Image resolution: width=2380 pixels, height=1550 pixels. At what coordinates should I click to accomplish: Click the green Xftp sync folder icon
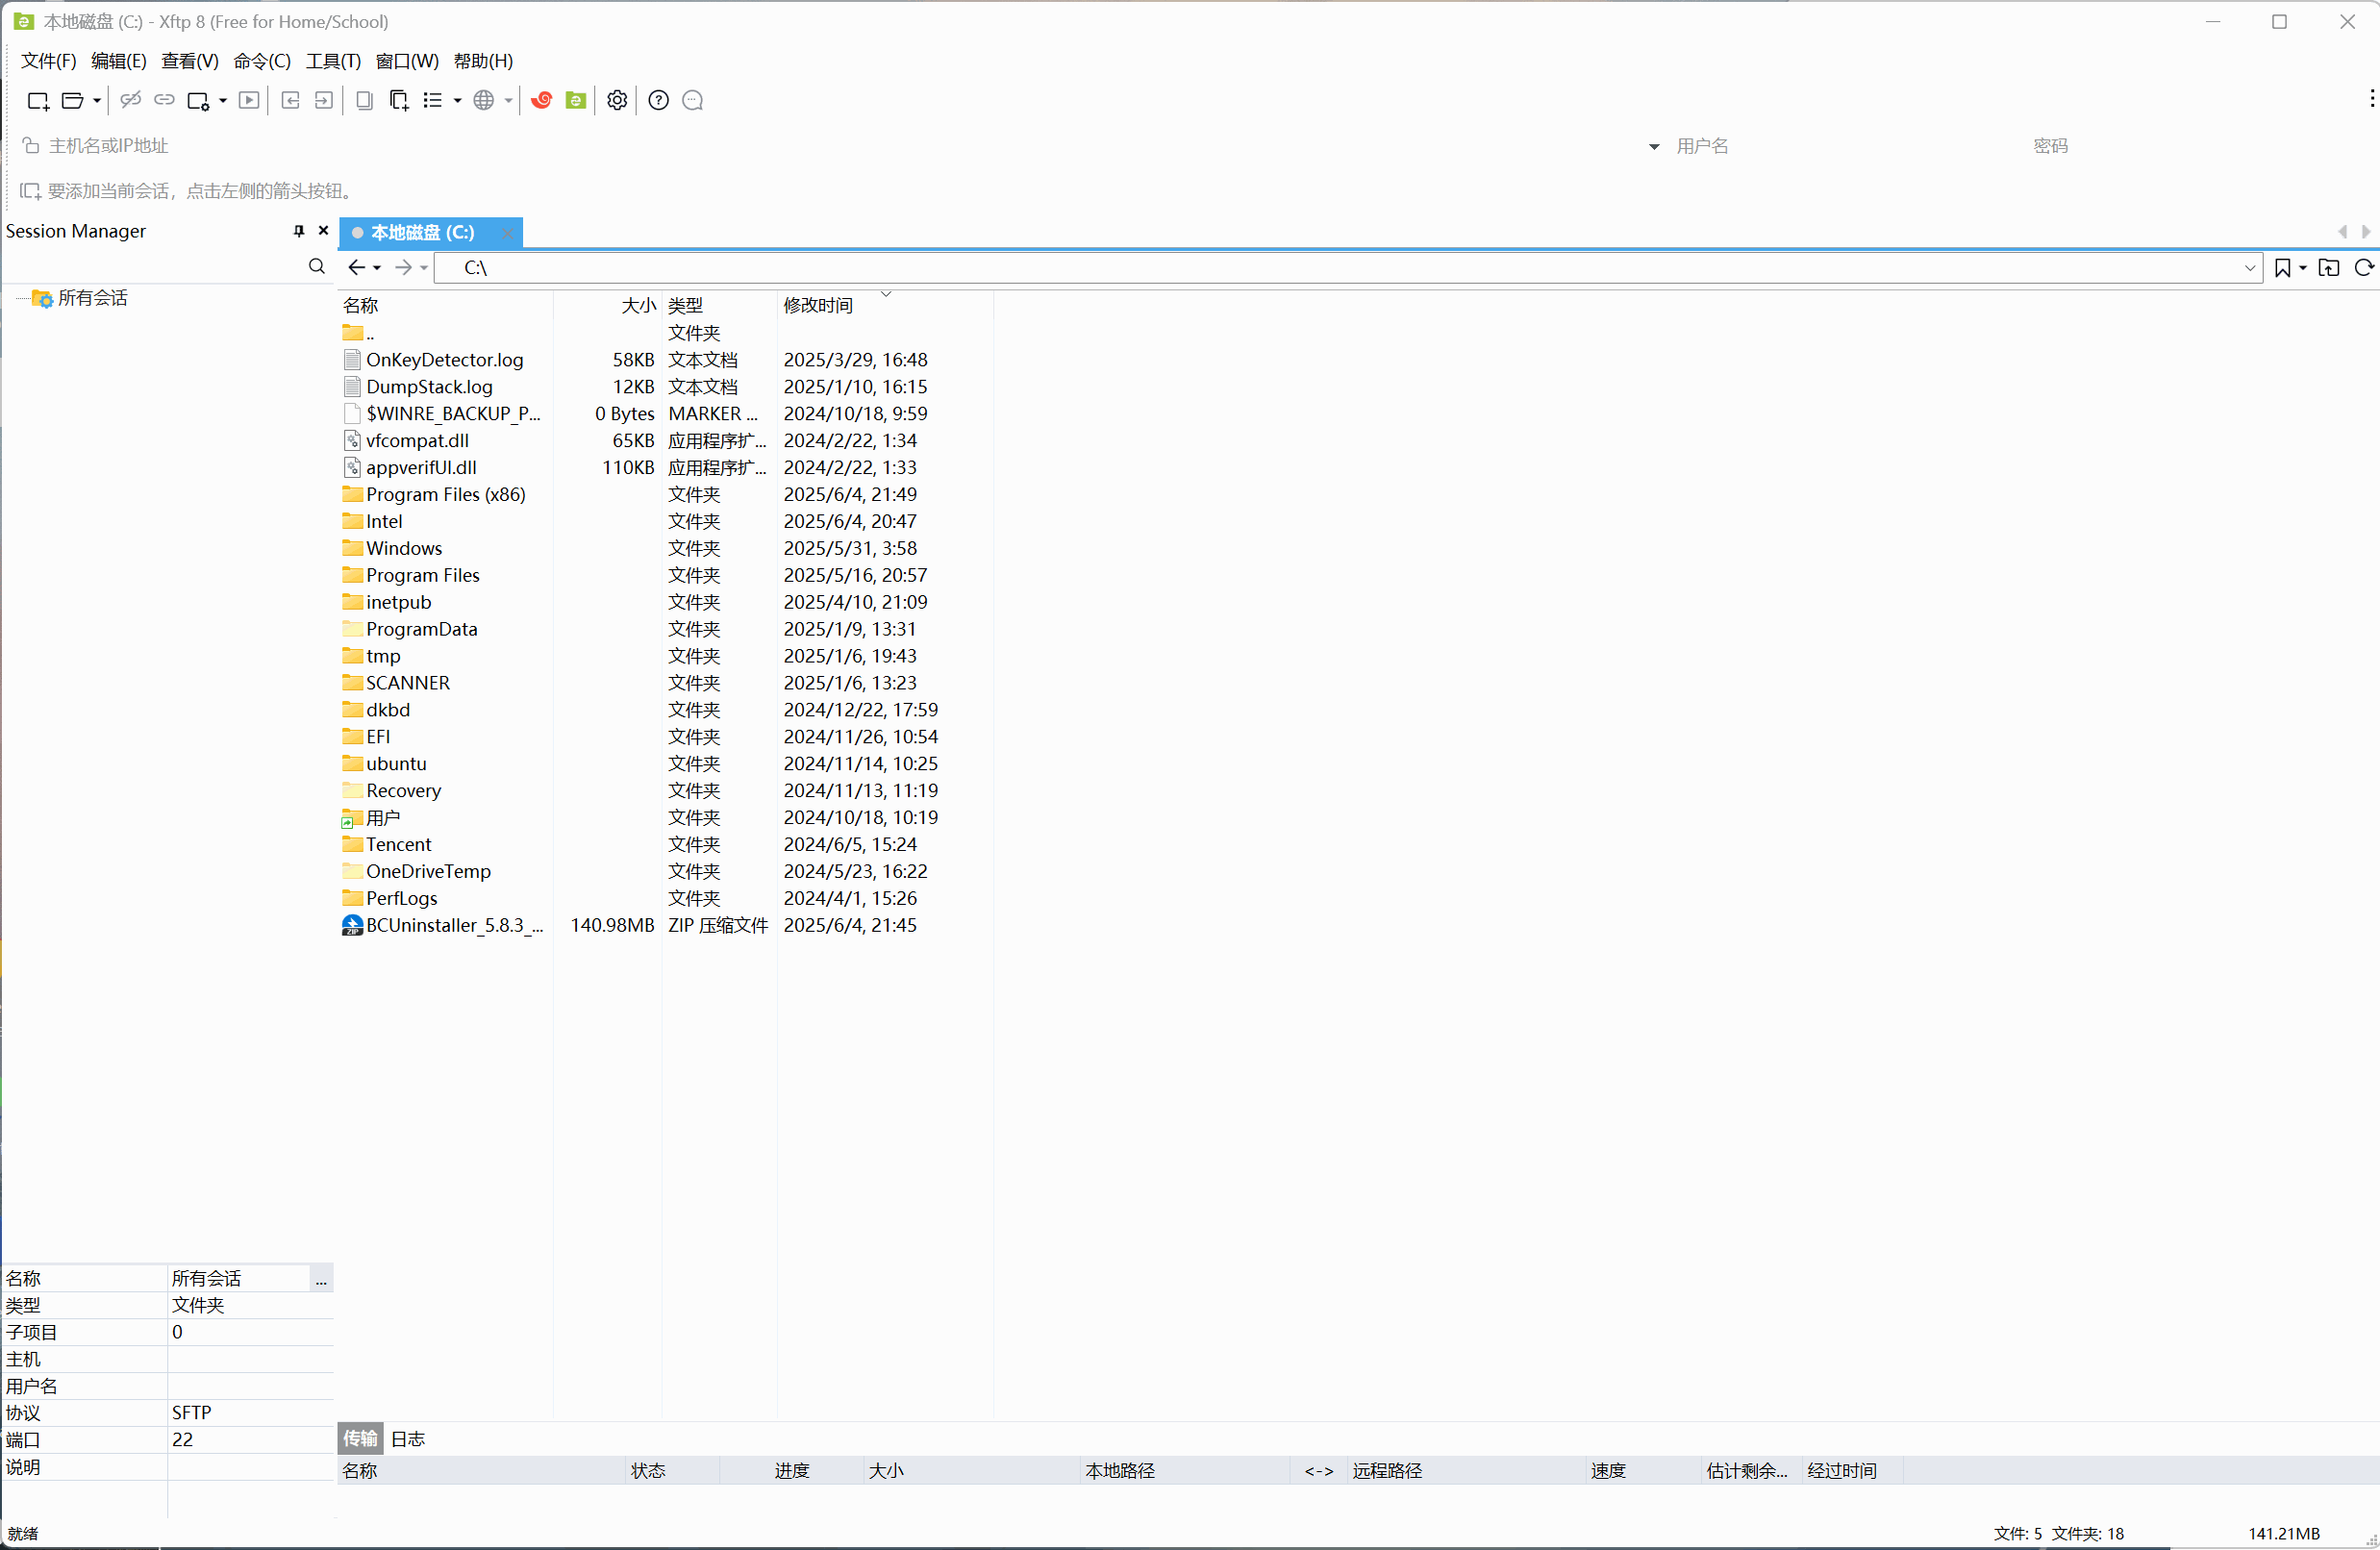[x=575, y=100]
